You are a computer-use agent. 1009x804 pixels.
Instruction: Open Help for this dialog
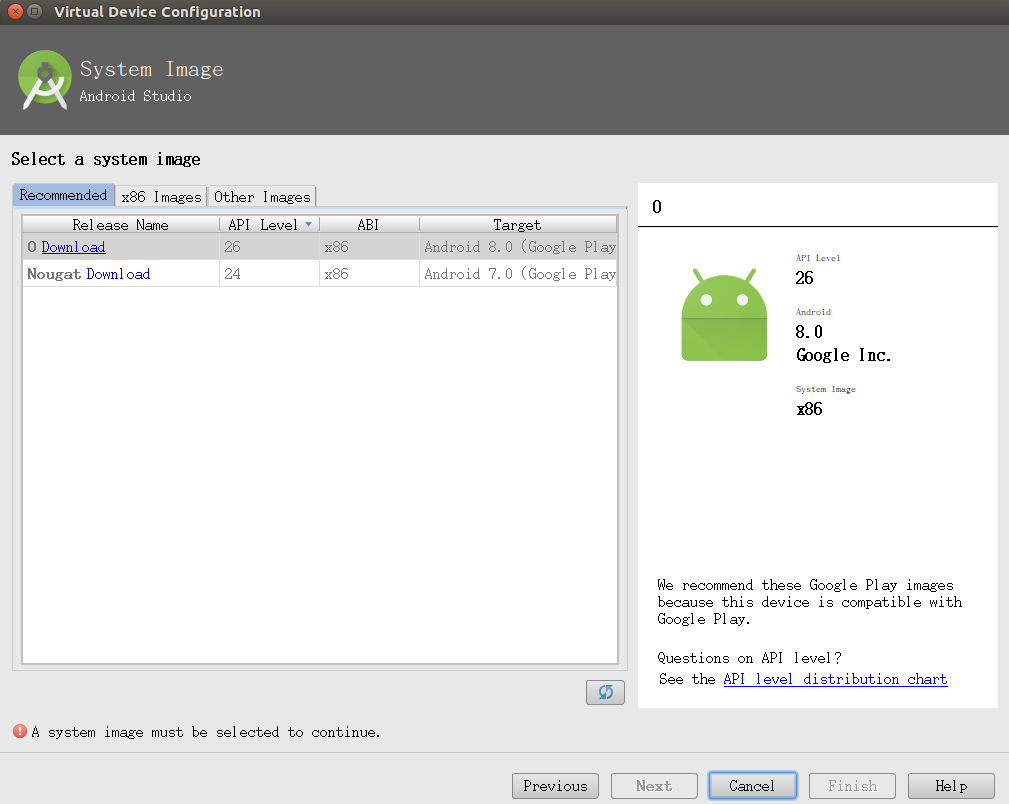tap(951, 786)
